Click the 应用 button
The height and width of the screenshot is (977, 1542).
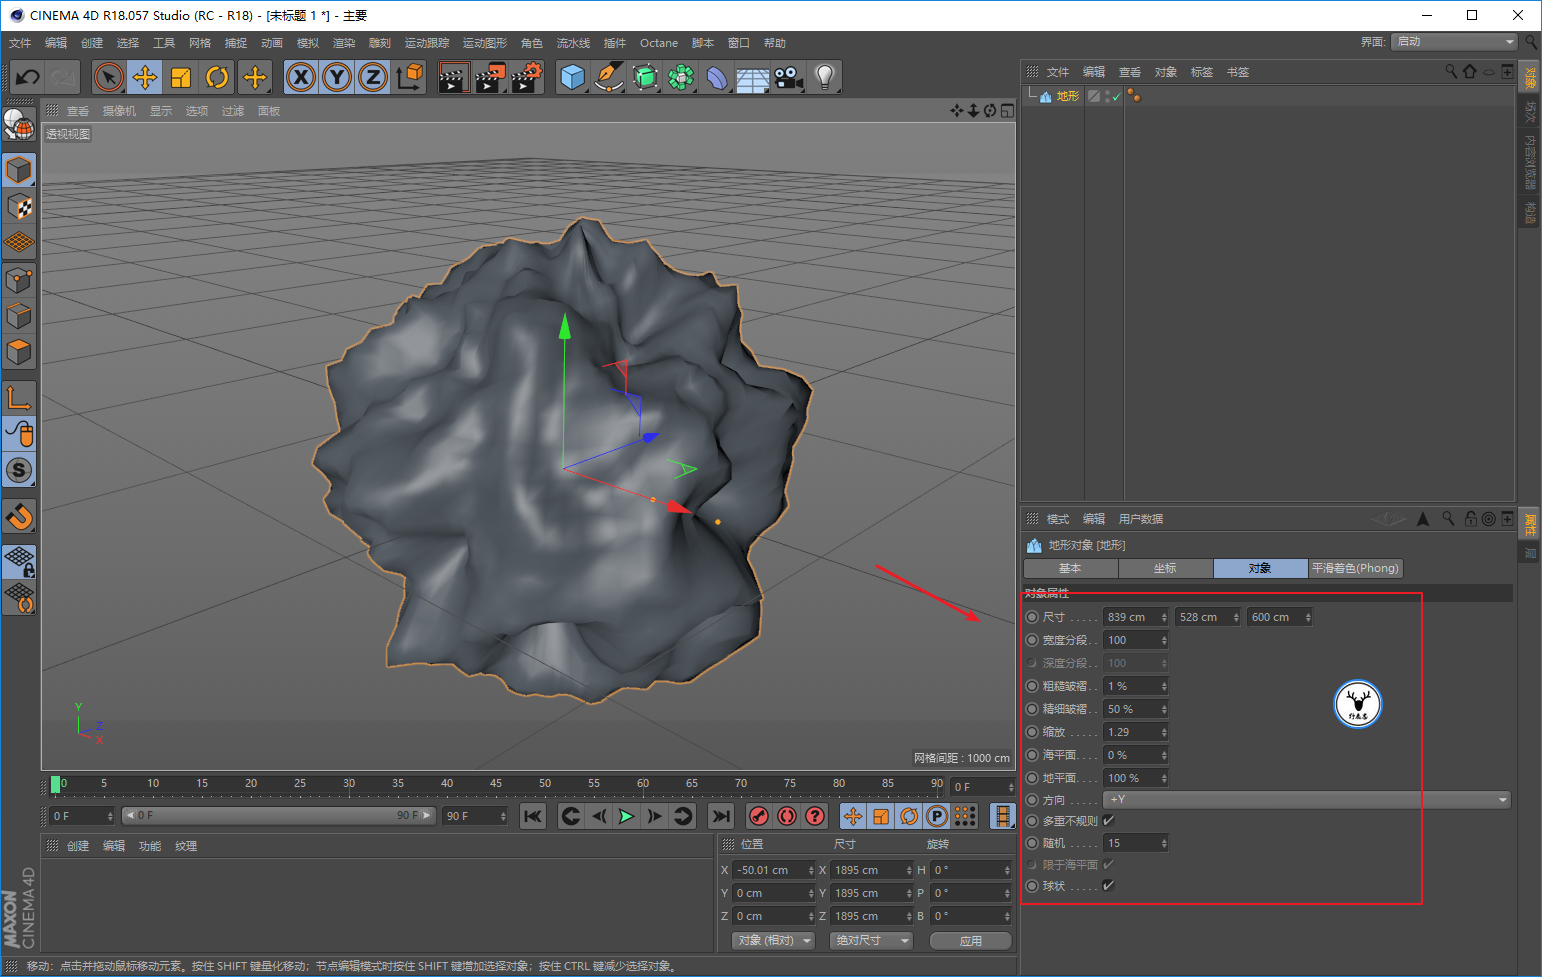point(971,941)
